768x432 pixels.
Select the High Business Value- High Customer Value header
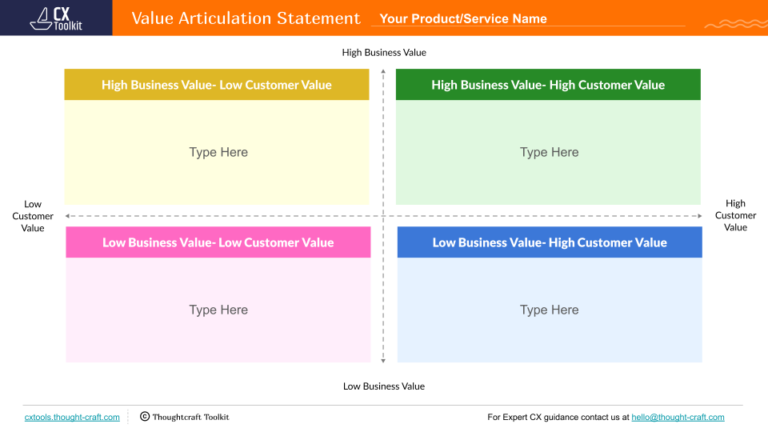click(x=548, y=85)
